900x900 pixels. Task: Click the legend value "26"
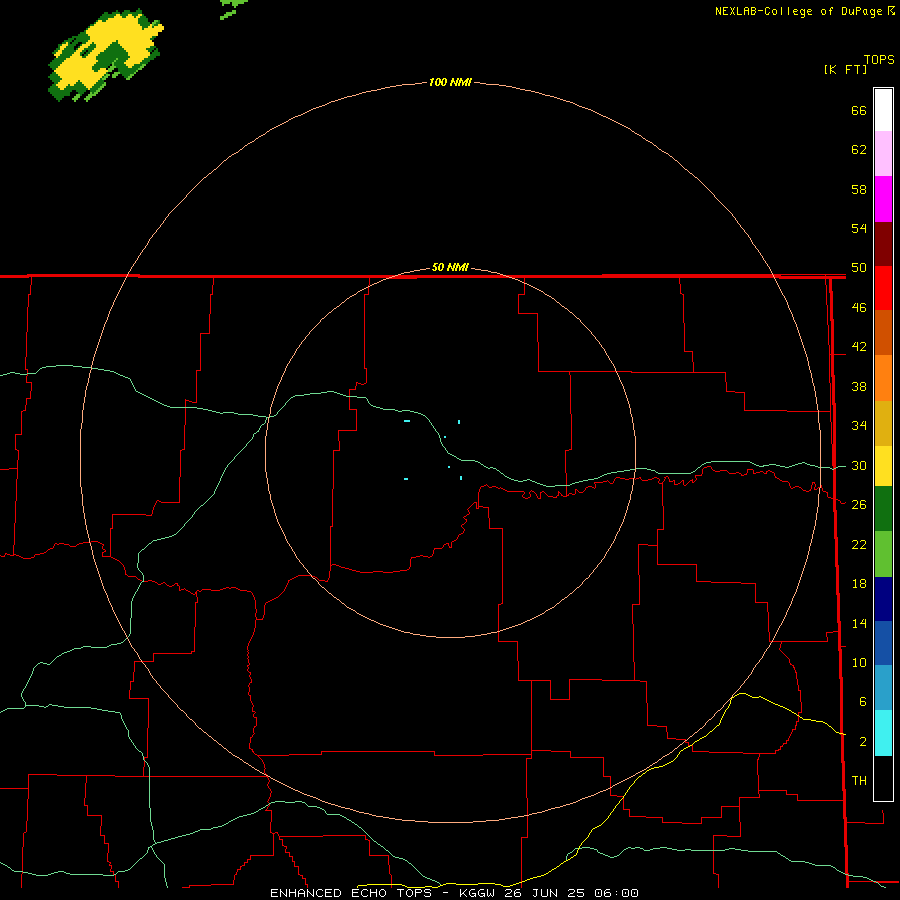859,505
